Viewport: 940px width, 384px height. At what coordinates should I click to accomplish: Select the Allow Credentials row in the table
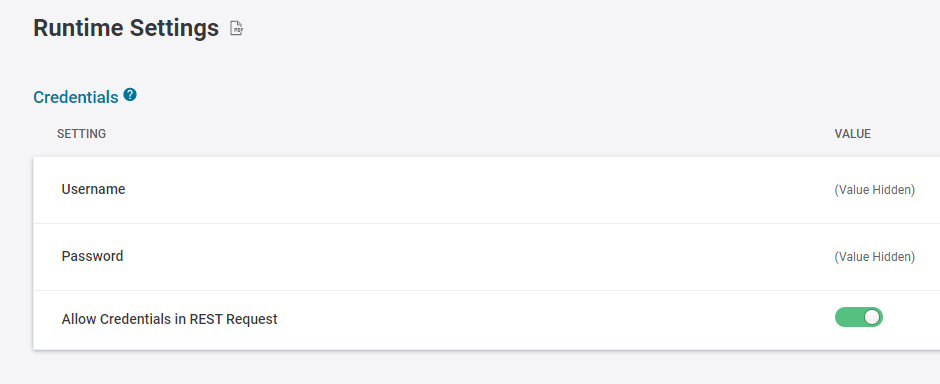(486, 320)
